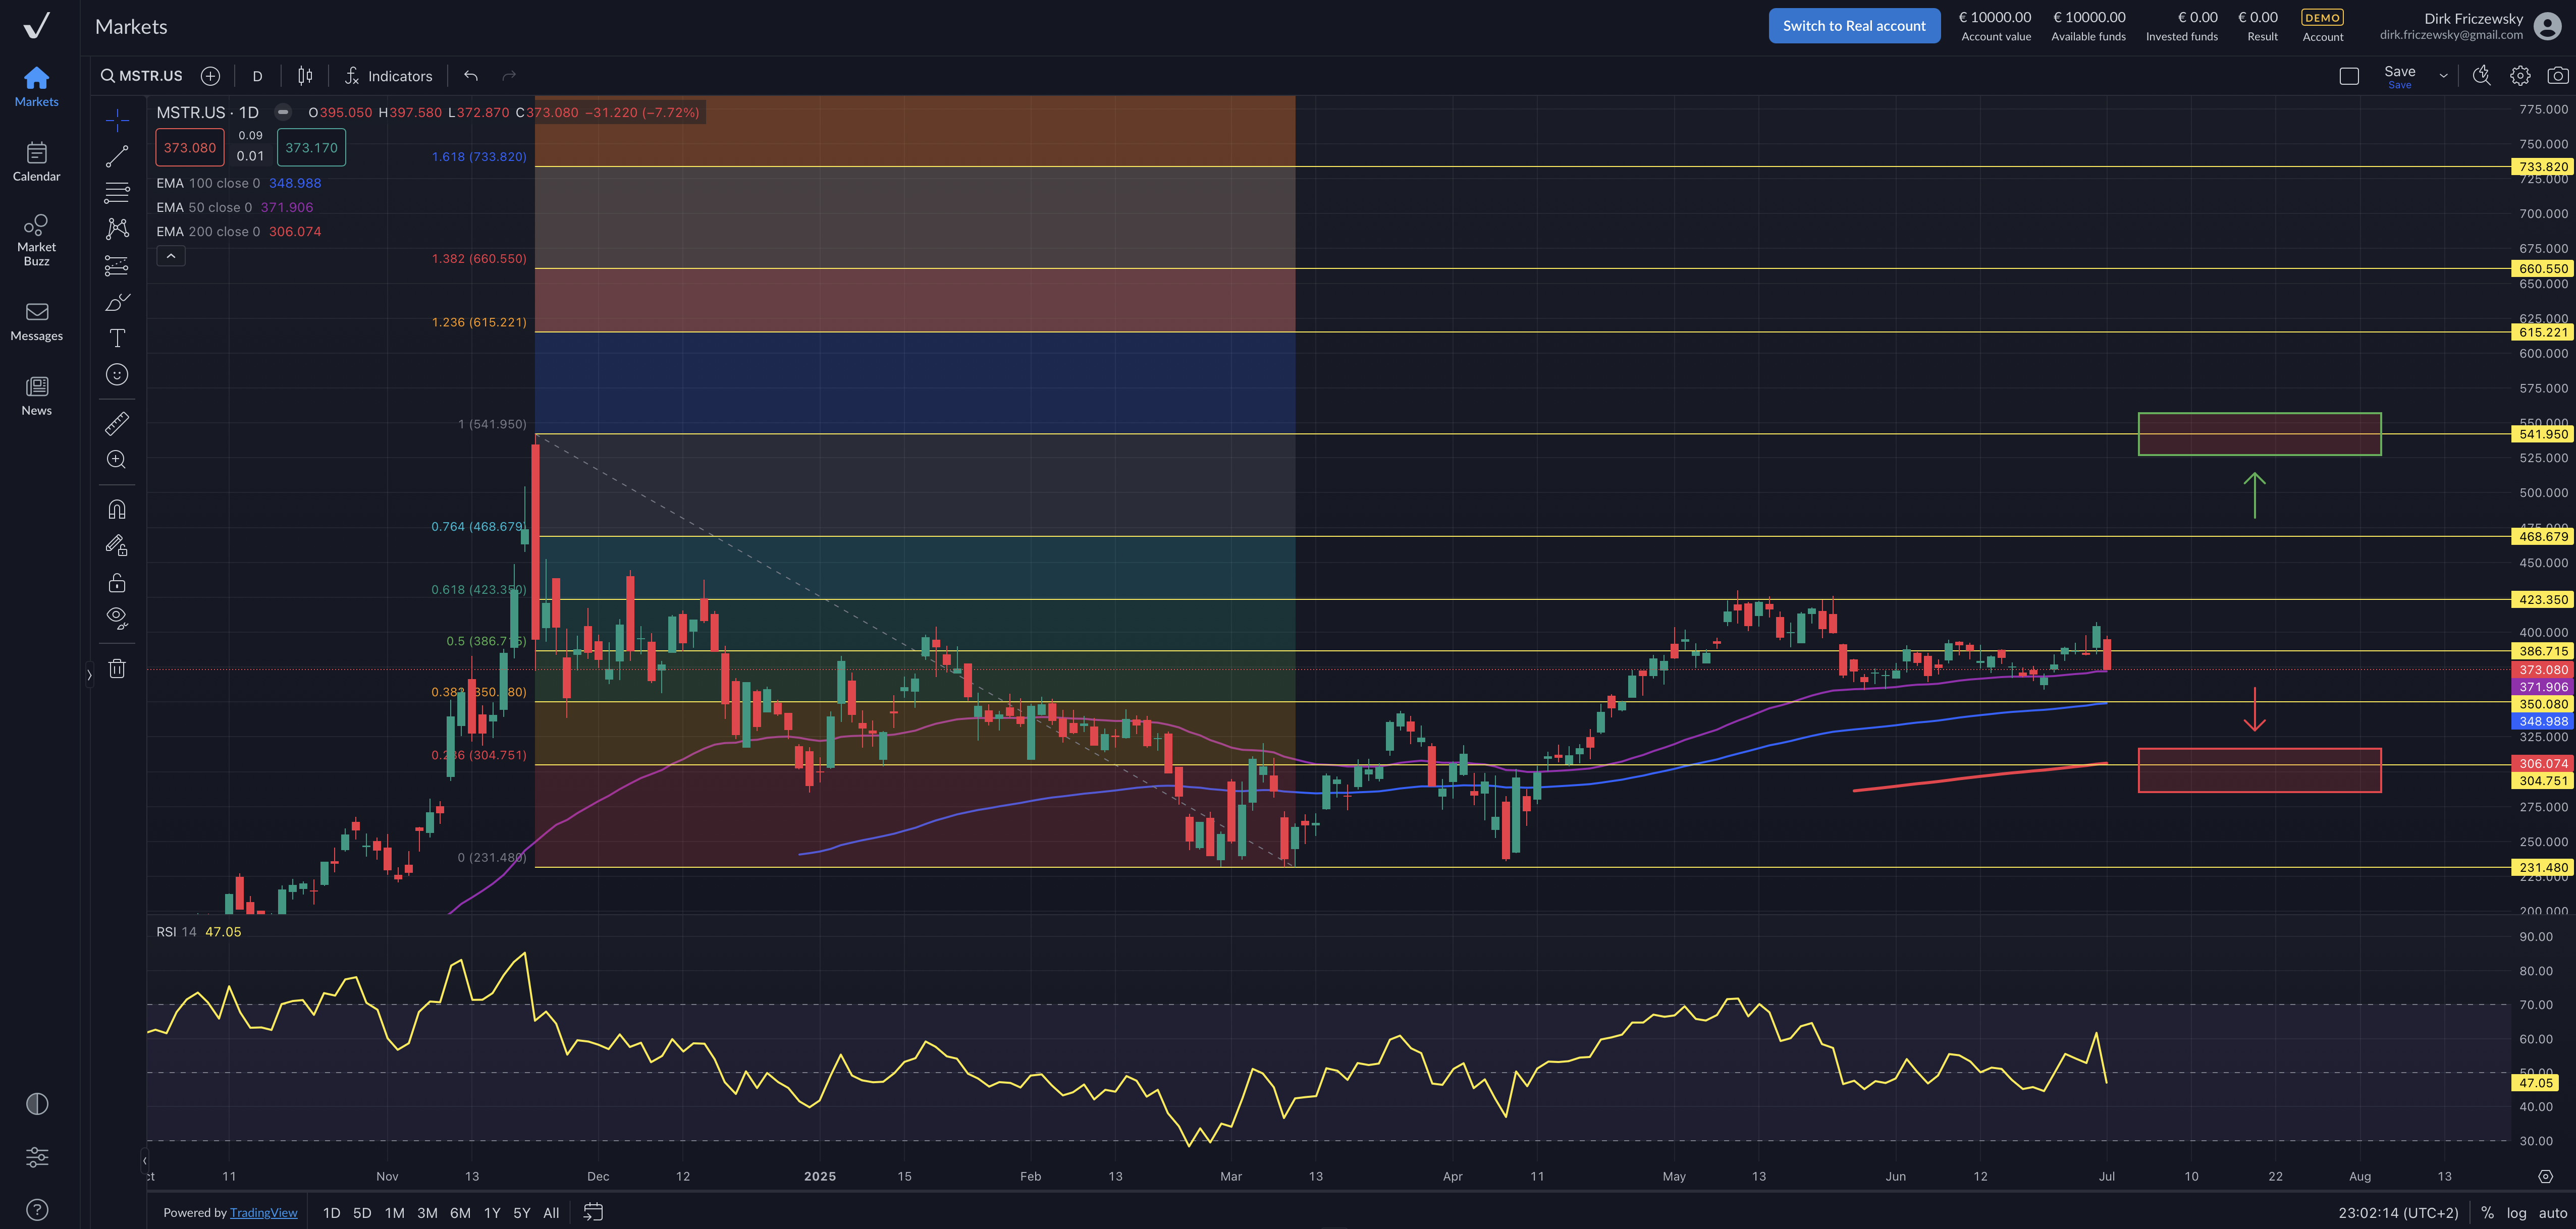The image size is (2576, 1229).
Task: Click Switch to Real account
Action: click(1854, 25)
